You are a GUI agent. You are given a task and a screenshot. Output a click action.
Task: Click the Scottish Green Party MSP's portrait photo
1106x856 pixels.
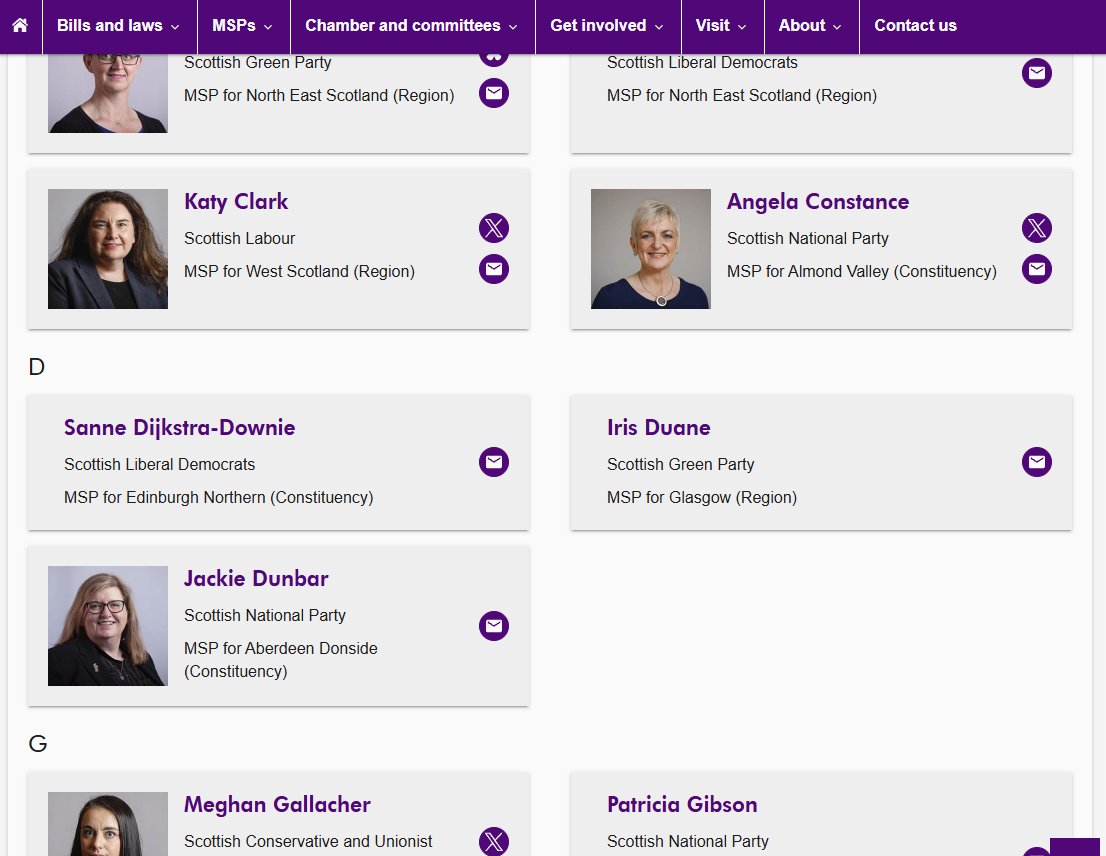coord(108,93)
